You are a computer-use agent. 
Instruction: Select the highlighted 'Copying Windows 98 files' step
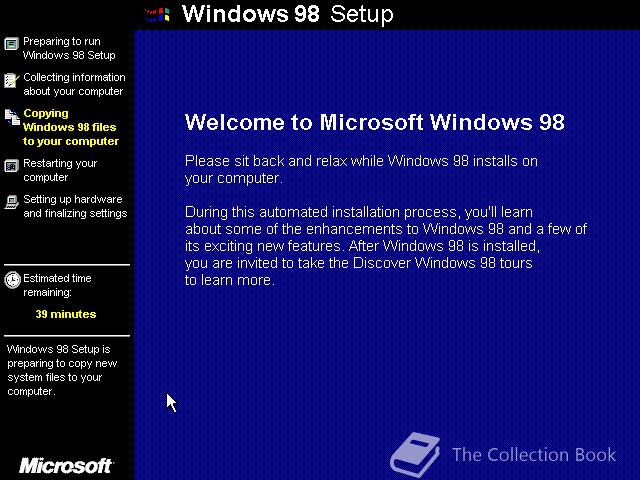click(71, 127)
